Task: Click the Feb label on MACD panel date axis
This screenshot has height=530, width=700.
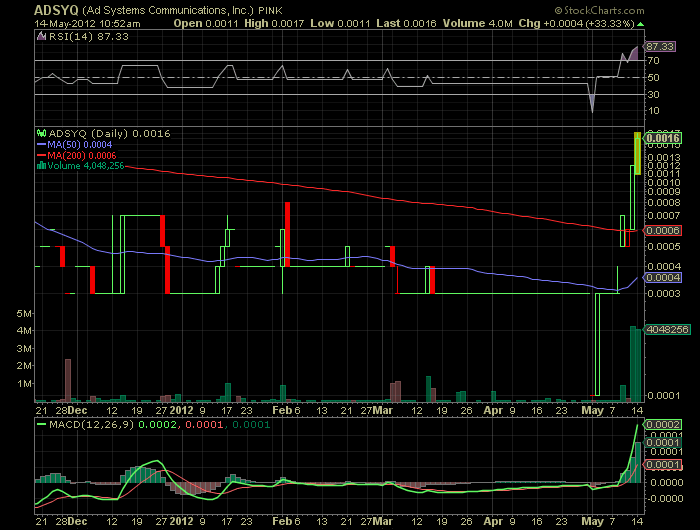Action: [x=283, y=521]
